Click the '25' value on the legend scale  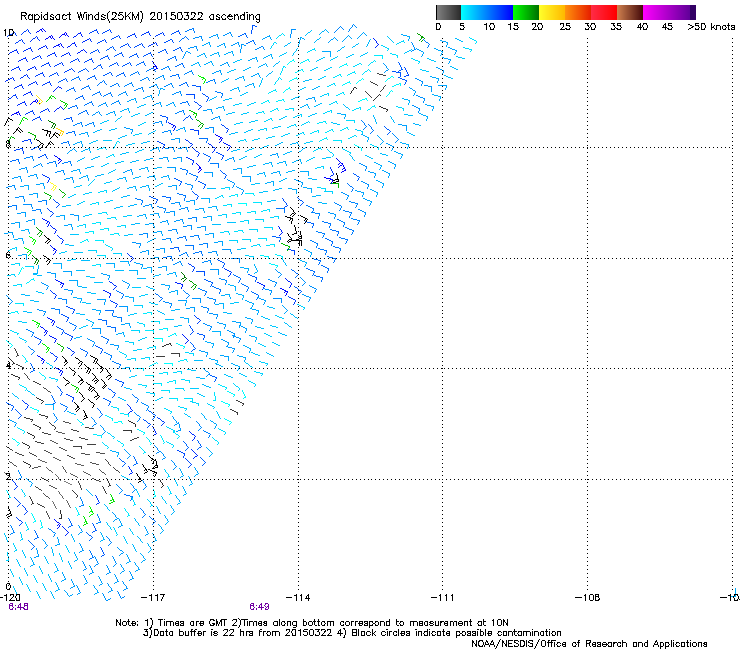pyautogui.click(x=564, y=27)
